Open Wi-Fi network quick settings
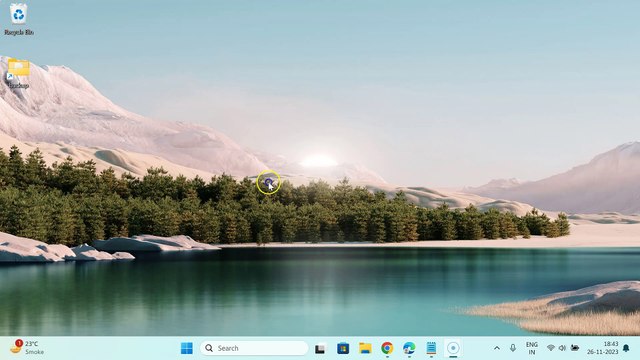 pyautogui.click(x=551, y=348)
